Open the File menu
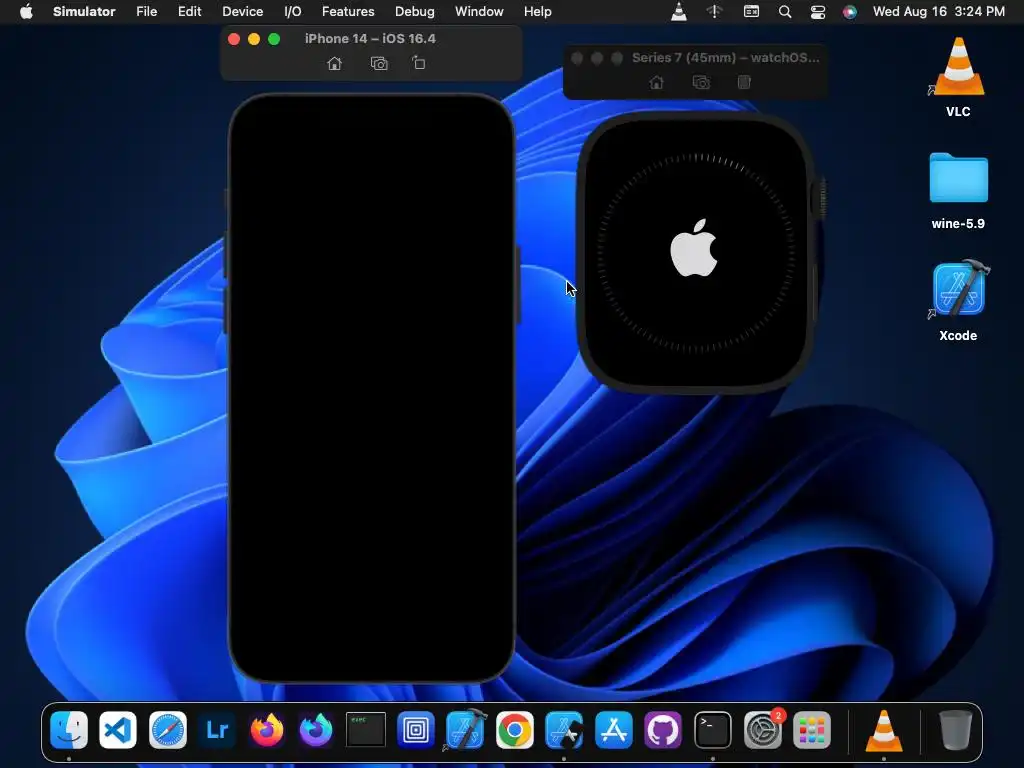The width and height of the screenshot is (1024, 768). 146,11
